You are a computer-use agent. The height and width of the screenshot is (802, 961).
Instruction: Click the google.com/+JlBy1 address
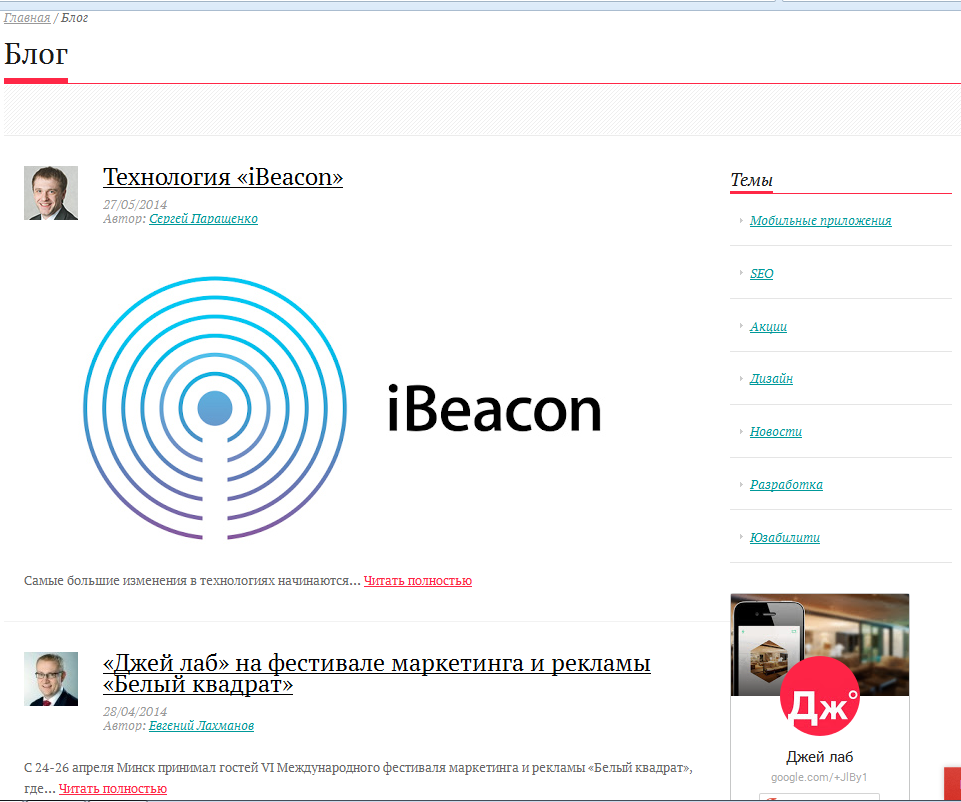(x=819, y=777)
